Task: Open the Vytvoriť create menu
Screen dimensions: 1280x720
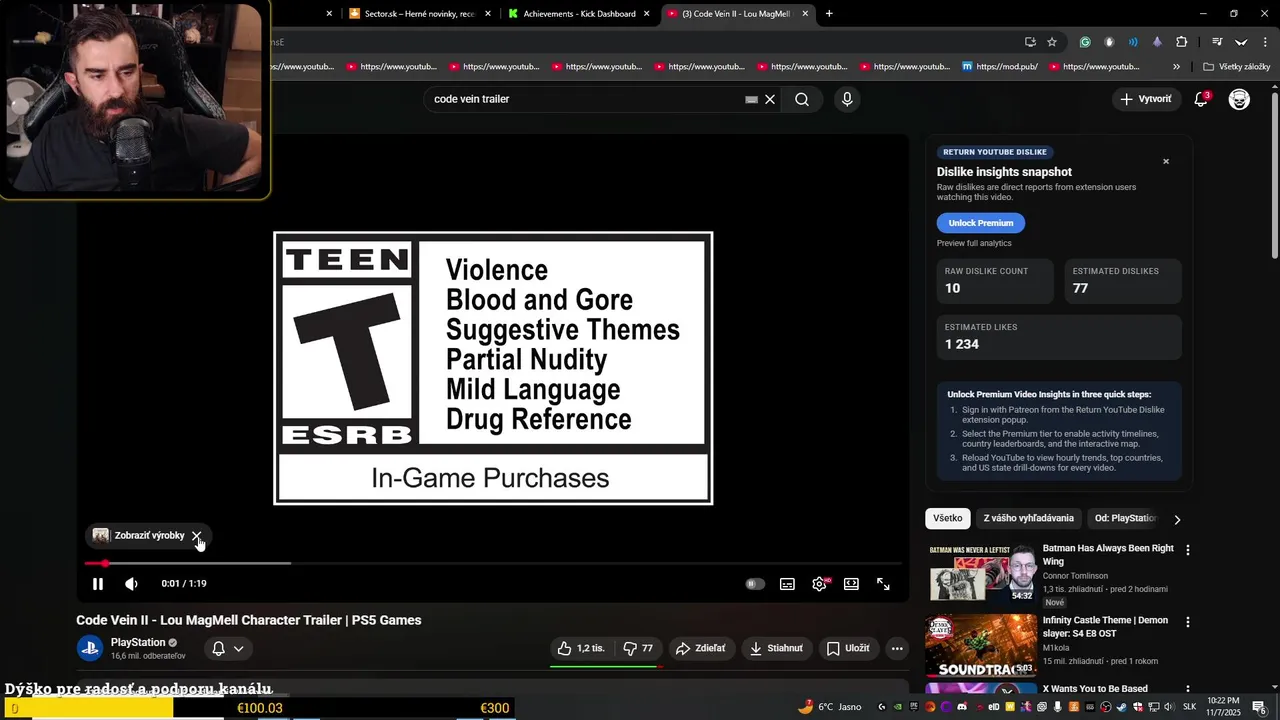Action: coord(1146,99)
